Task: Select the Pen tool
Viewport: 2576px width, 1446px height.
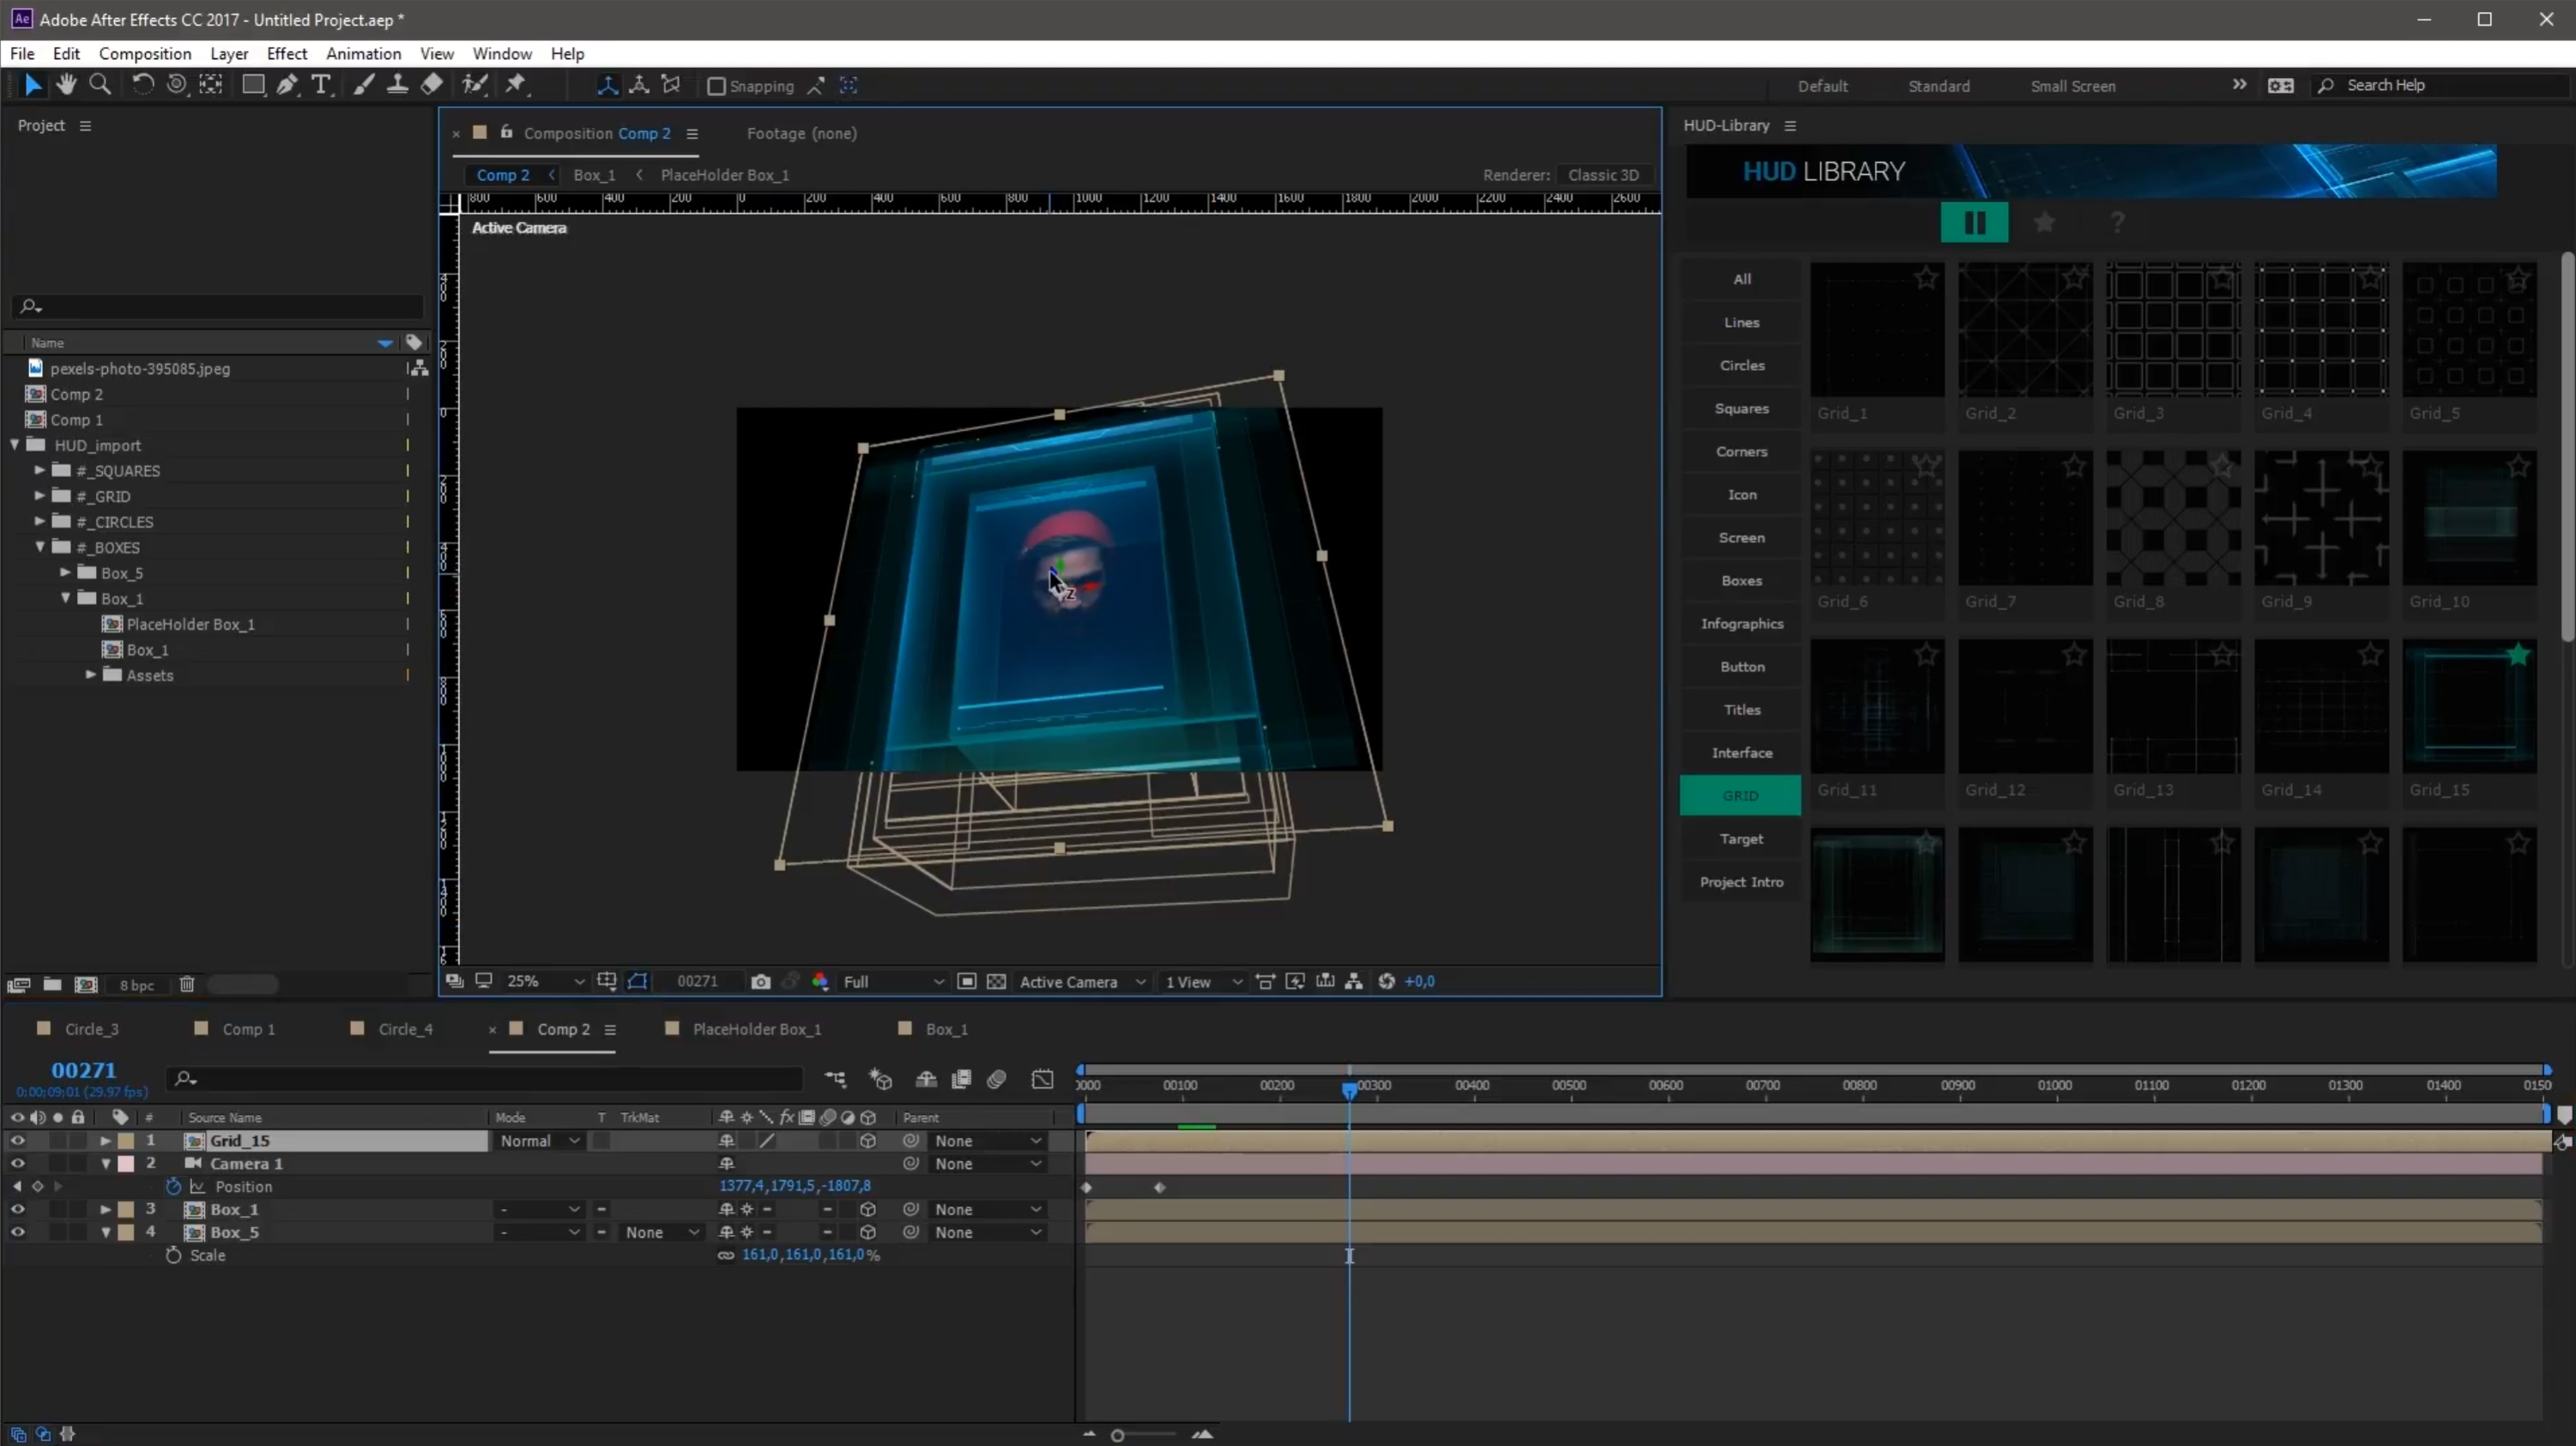Action: (x=288, y=85)
